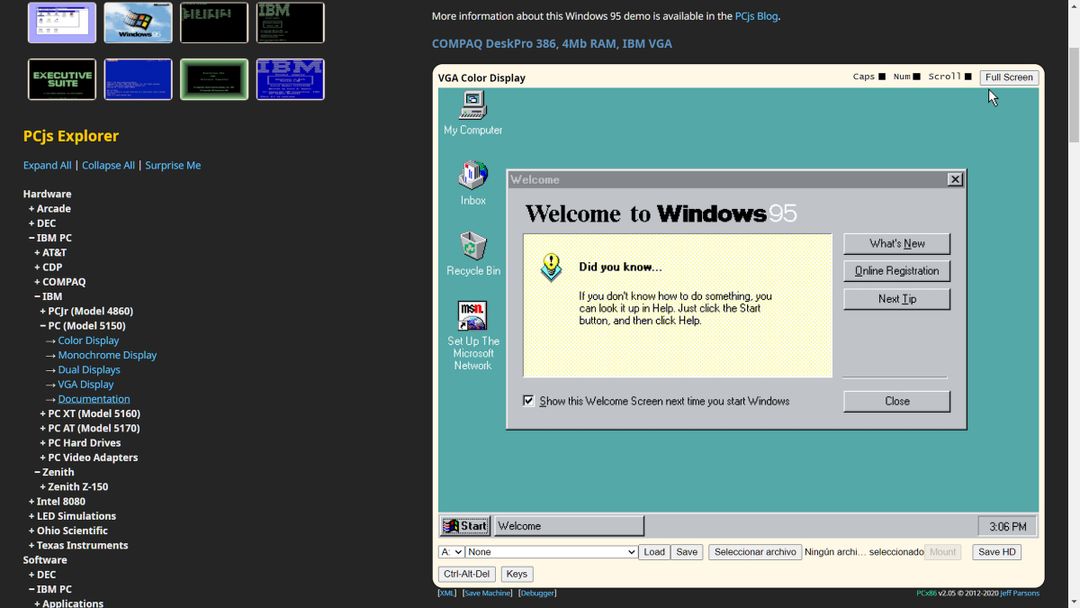
Task: Select the Windows 95 splash screen thumbnail
Action: [137, 21]
